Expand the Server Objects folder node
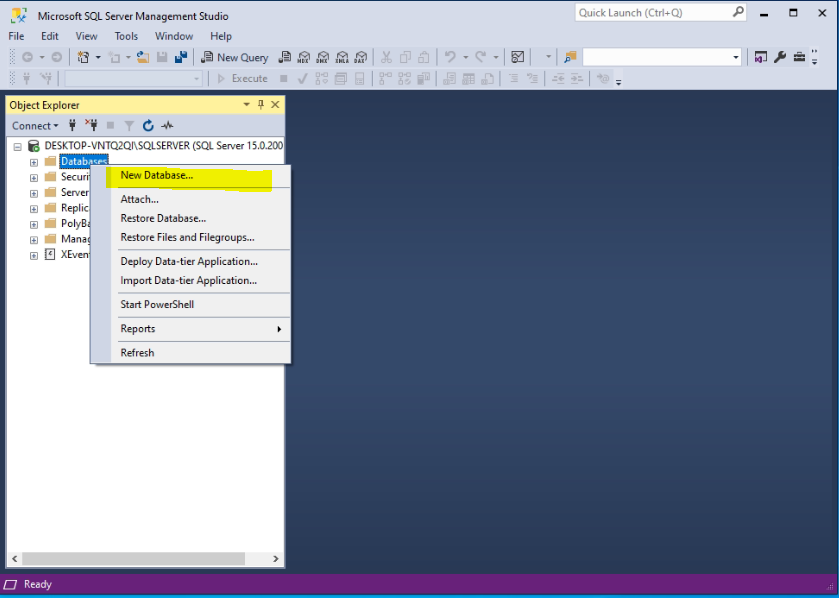Viewport: 839px width, 598px height. click(34, 193)
